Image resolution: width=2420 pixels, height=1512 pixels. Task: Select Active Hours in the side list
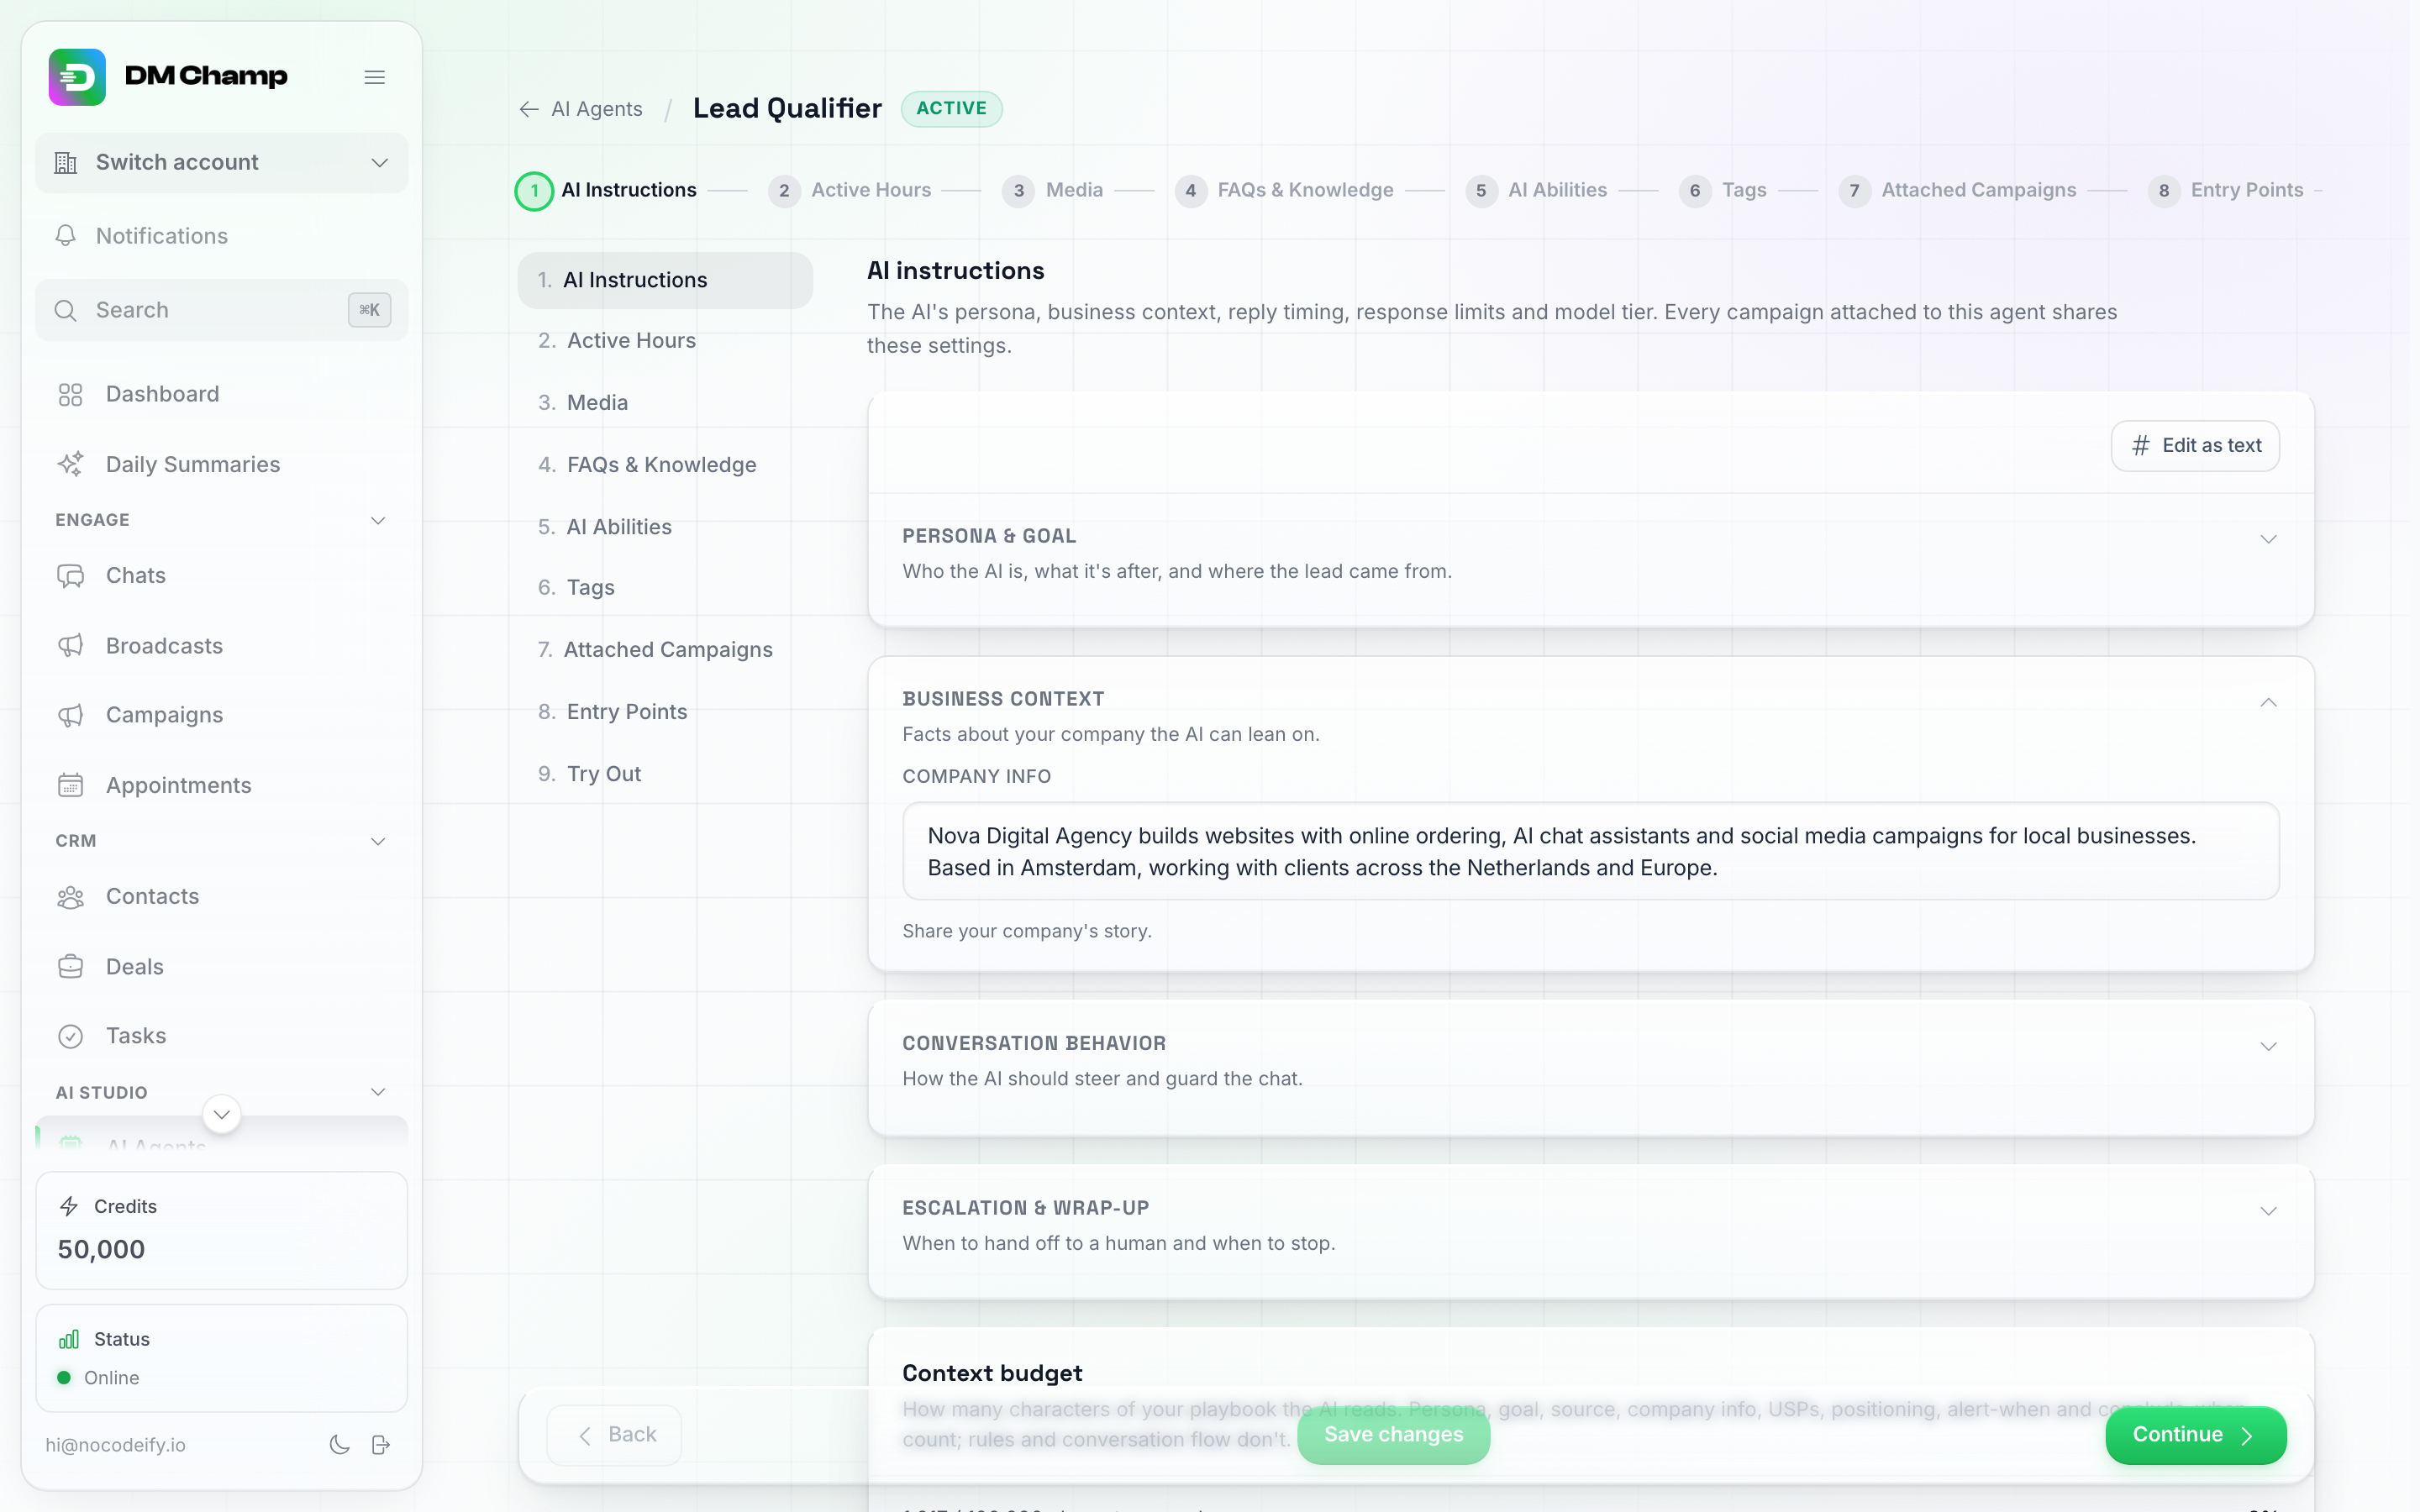pyautogui.click(x=665, y=340)
